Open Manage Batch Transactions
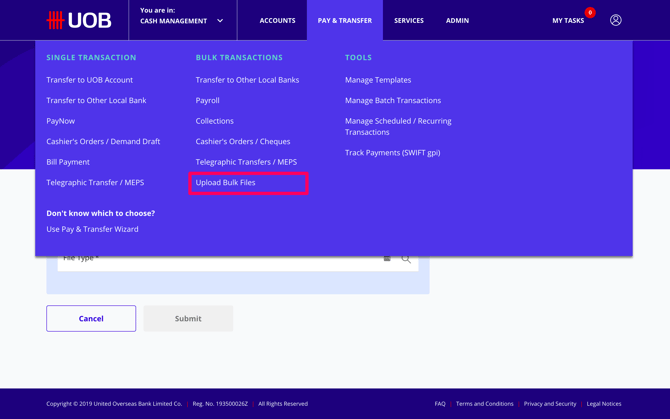The height and width of the screenshot is (419, 670). tap(393, 100)
